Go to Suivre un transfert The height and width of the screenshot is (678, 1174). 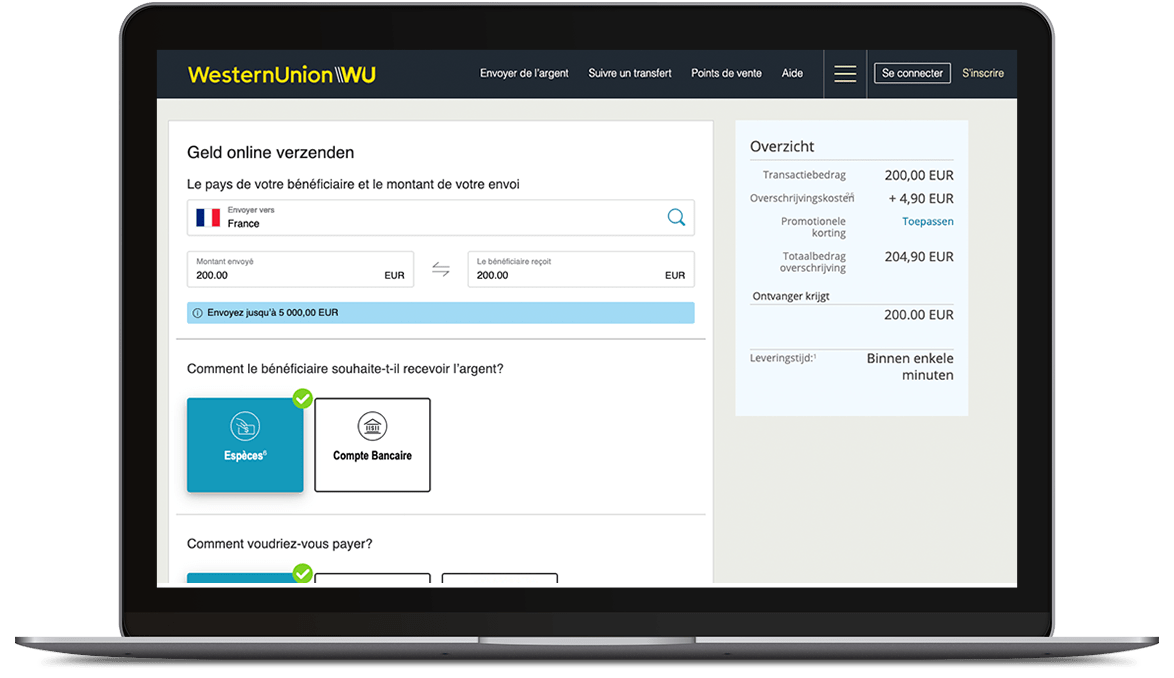pos(630,74)
